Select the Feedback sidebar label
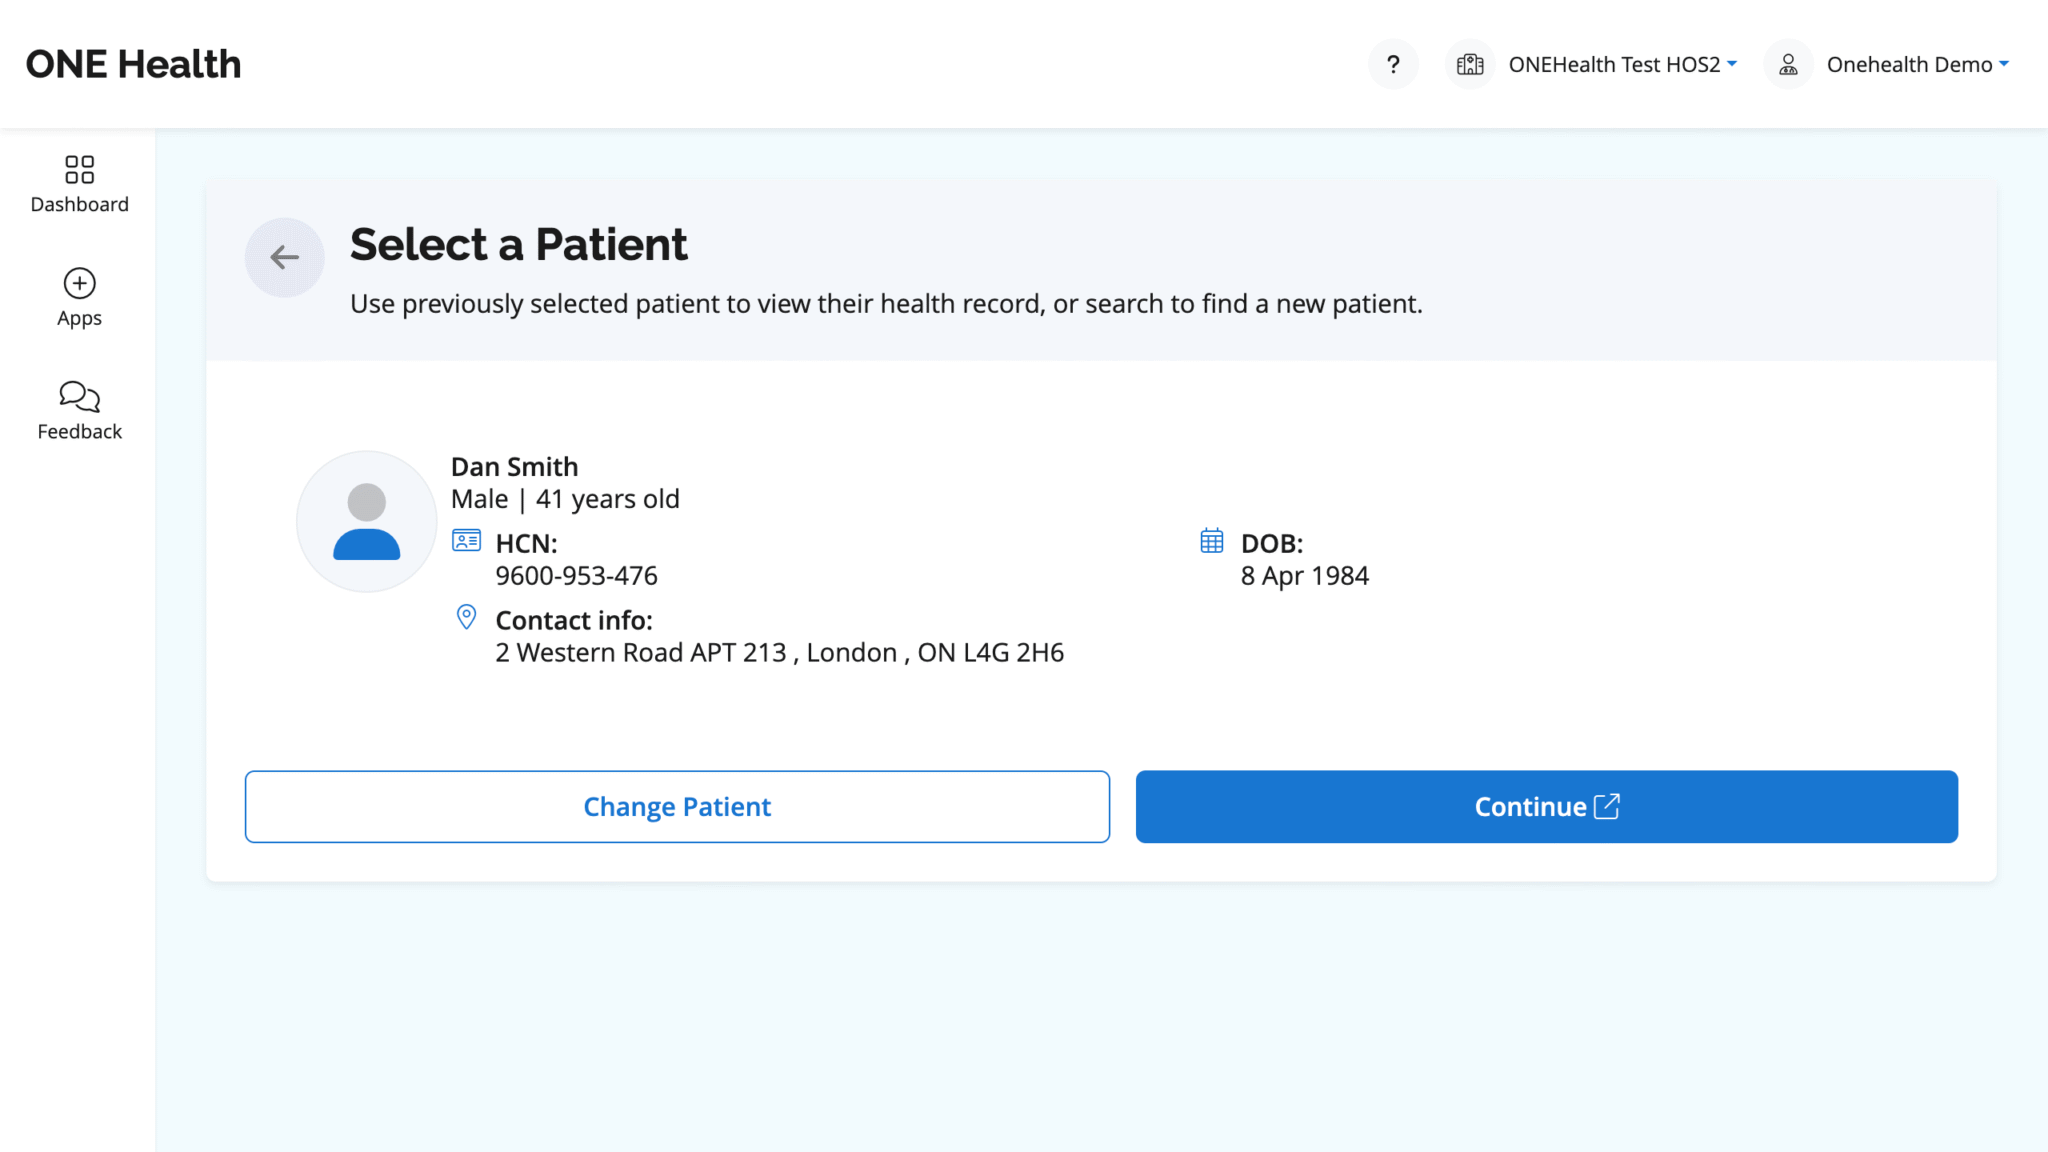 (79, 432)
